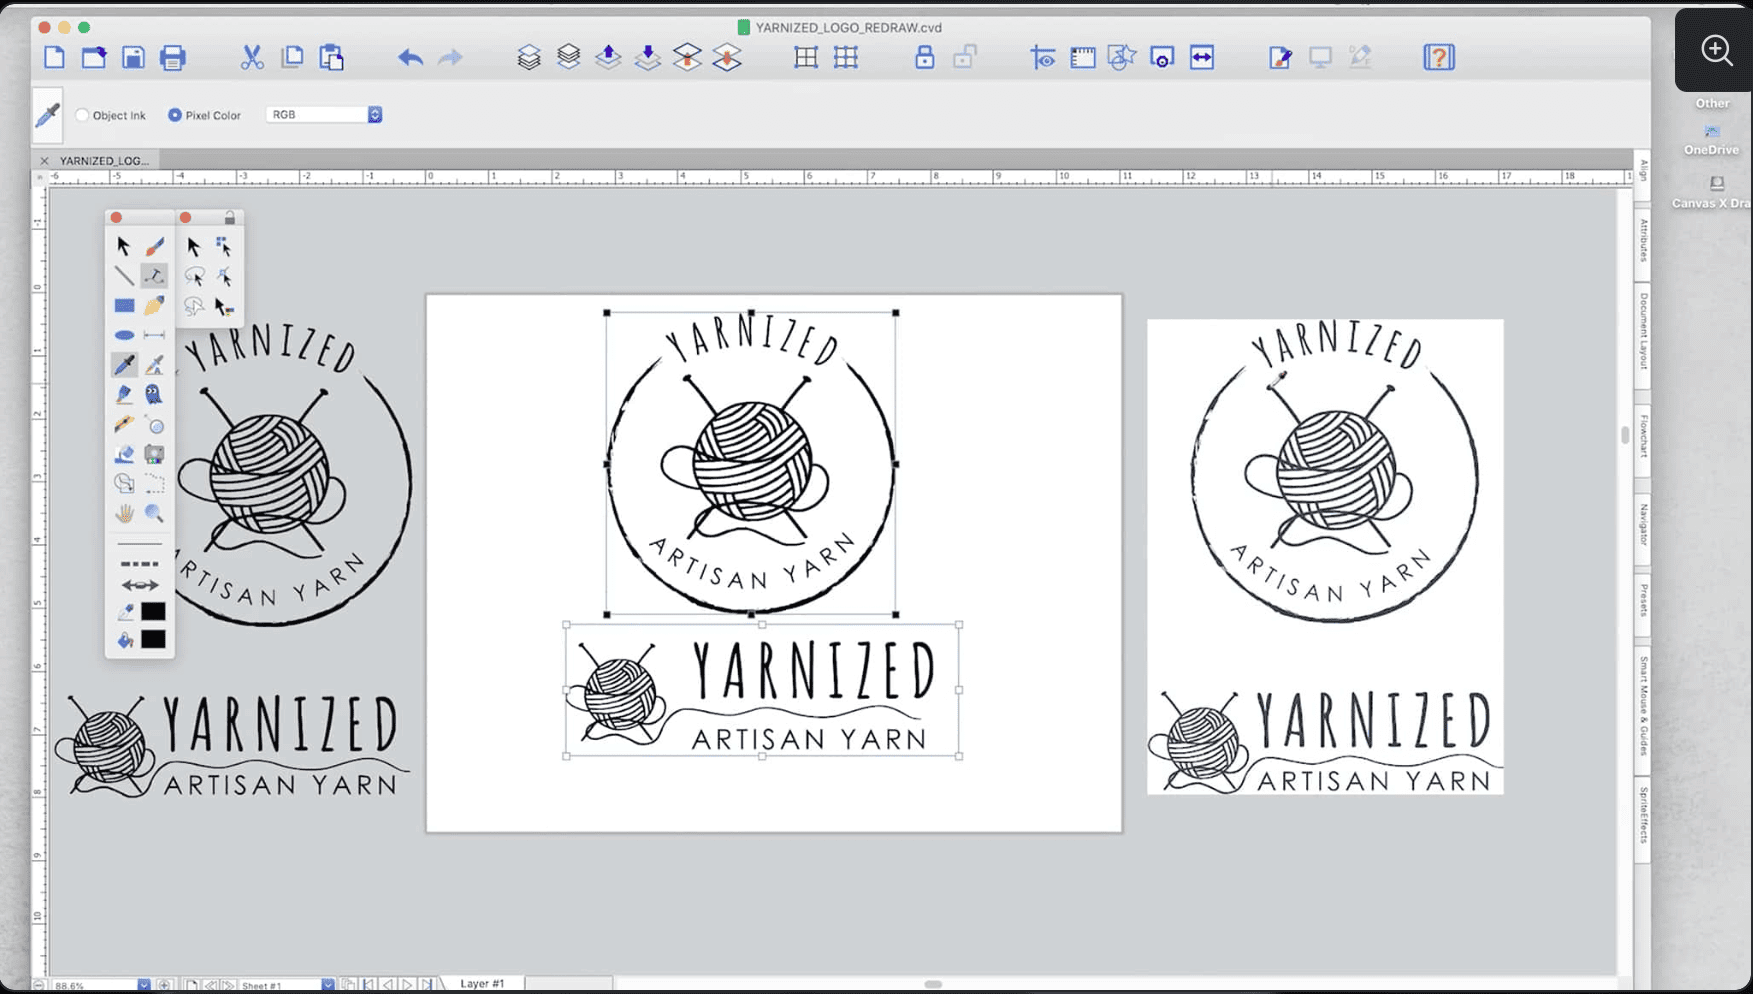
Task: Save the document using floppy disk icon
Action: (133, 57)
